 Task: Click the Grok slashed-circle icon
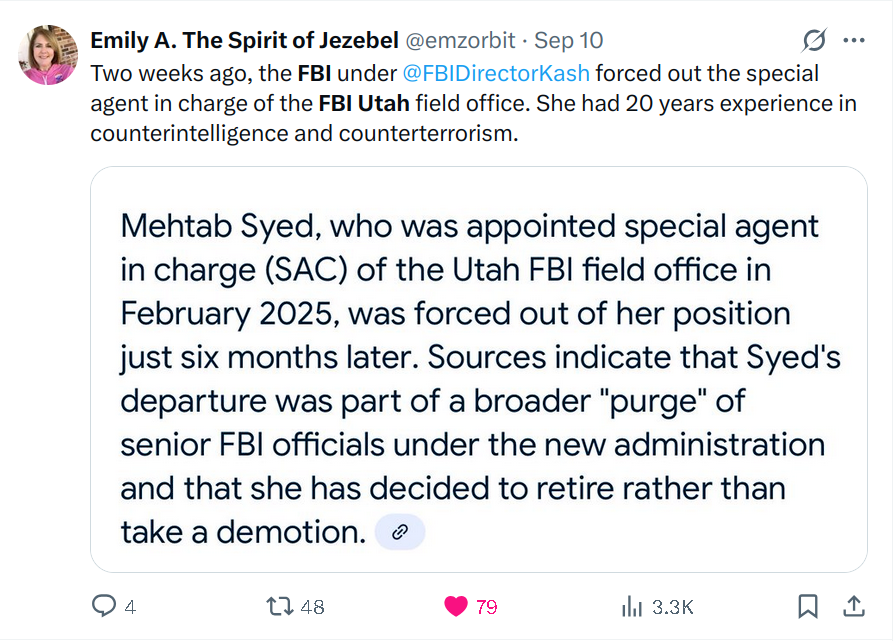pyautogui.click(x=814, y=41)
